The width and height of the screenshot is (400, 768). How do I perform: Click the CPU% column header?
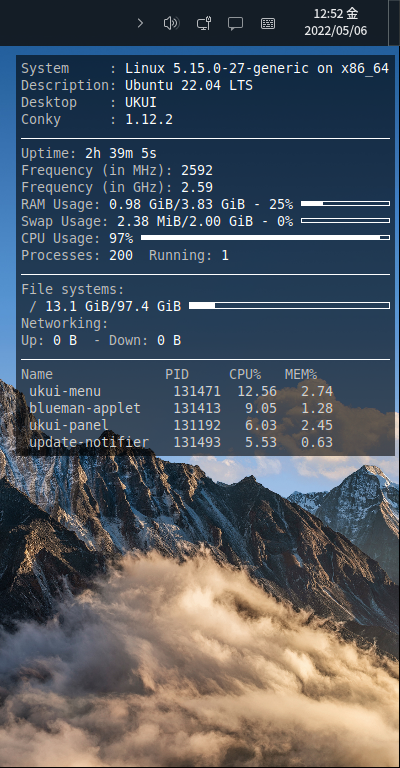(x=245, y=375)
